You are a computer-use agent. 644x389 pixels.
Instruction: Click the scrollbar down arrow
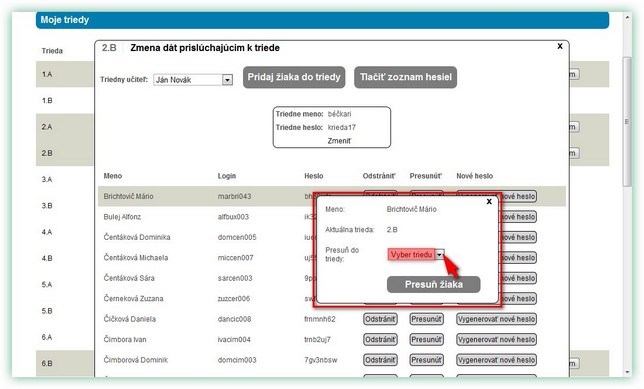[x=627, y=372]
